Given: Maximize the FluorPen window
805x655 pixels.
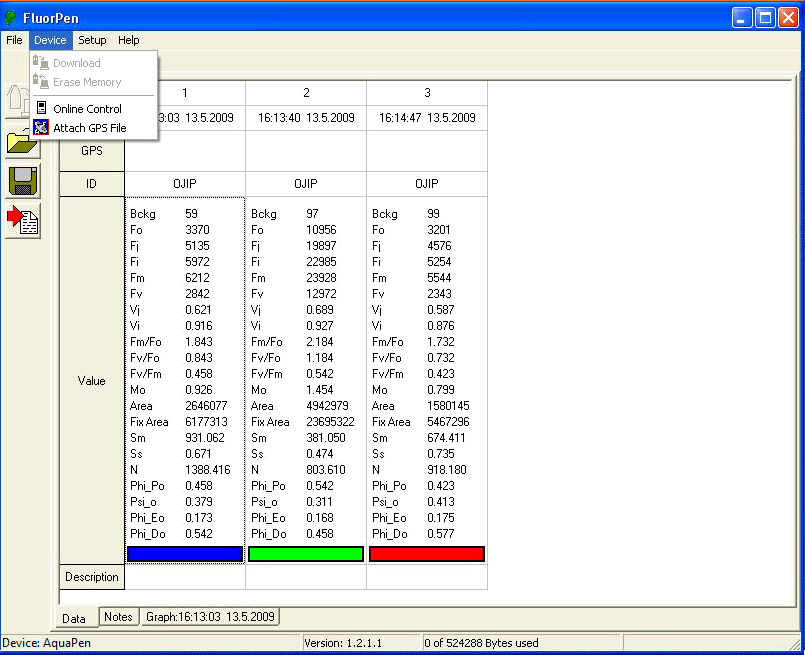Looking at the screenshot, I should point(765,18).
